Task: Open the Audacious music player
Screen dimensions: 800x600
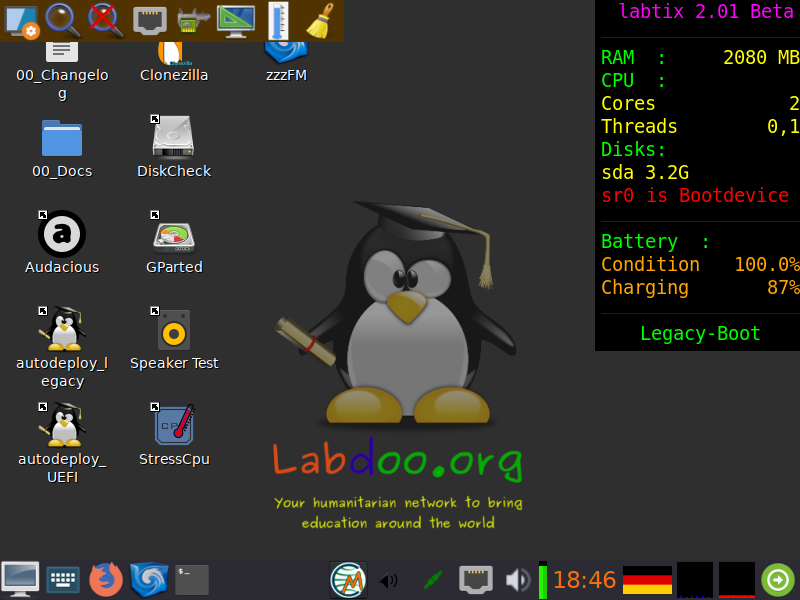Action: pyautogui.click(x=62, y=243)
